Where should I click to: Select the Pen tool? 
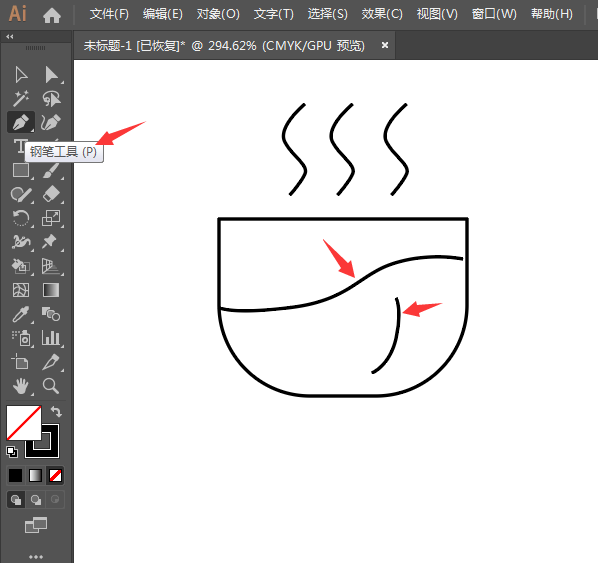click(x=21, y=122)
